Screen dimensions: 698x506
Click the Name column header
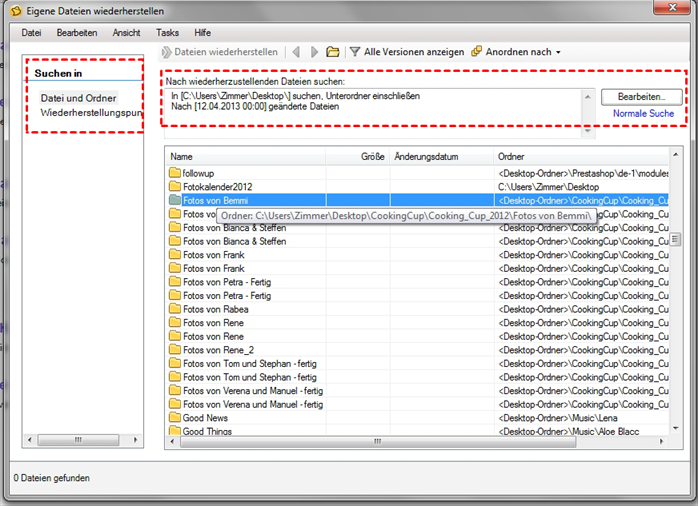tap(245, 157)
